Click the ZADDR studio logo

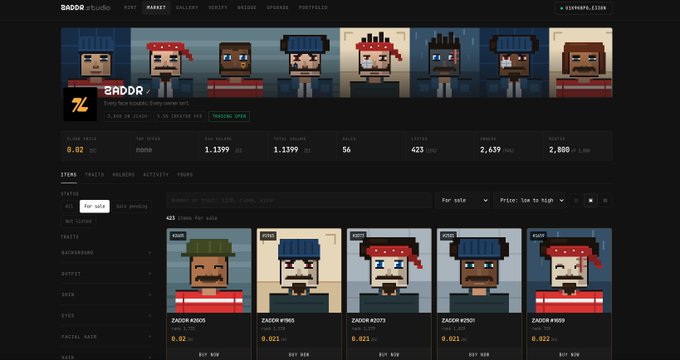pos(85,8)
